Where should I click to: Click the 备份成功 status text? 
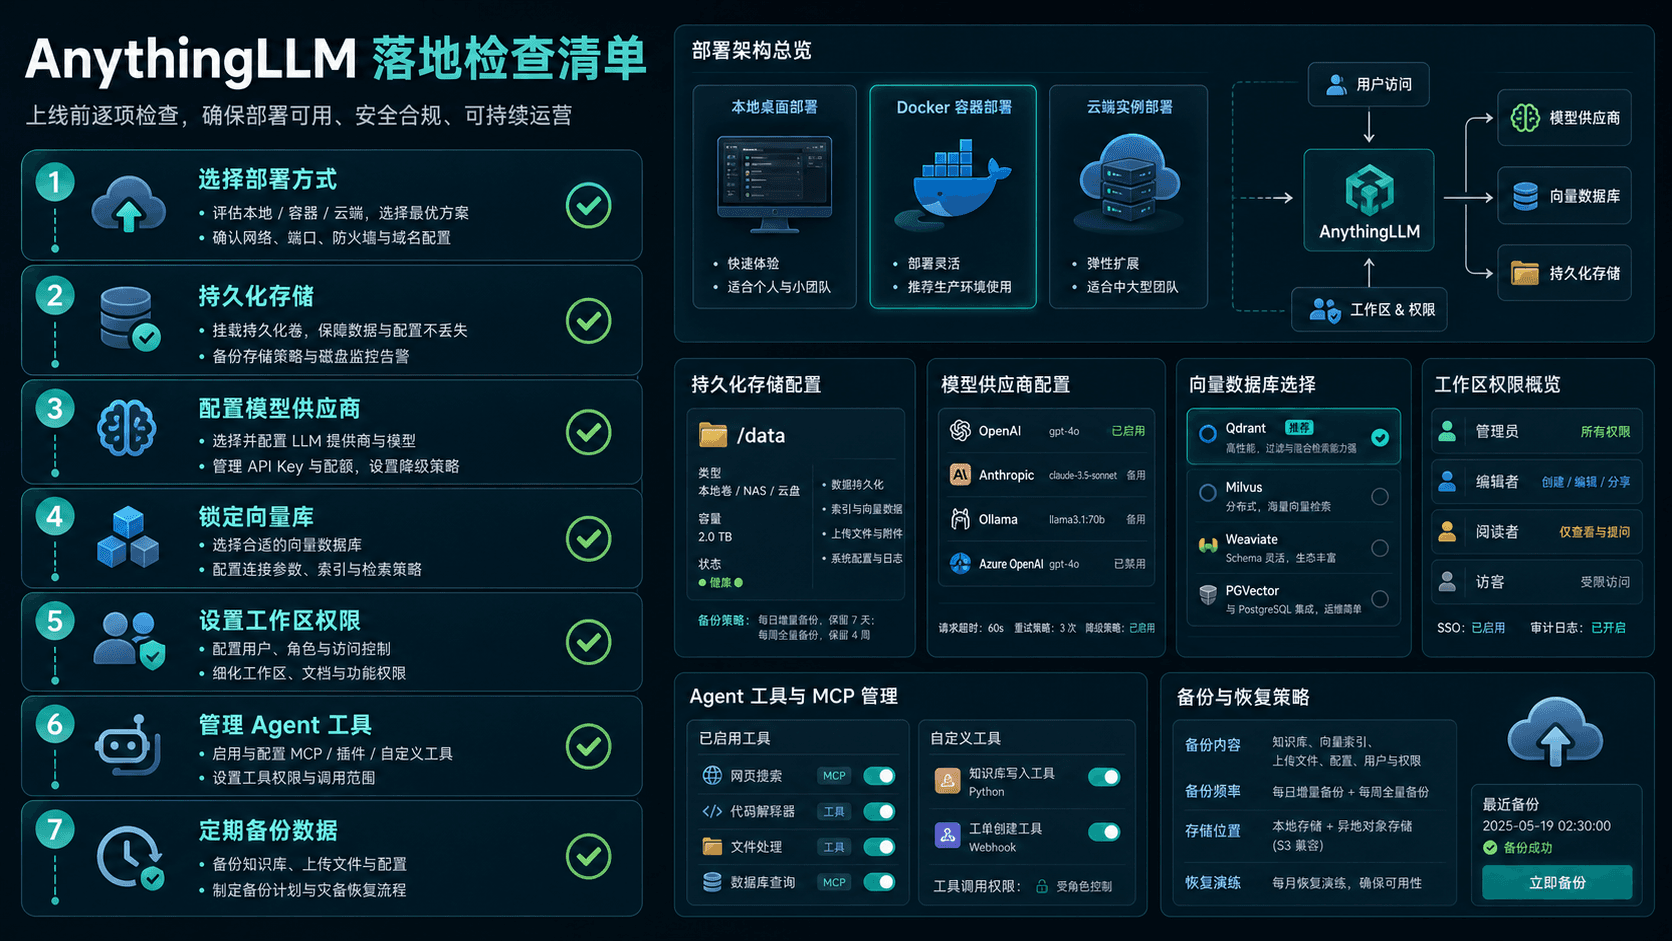(1528, 848)
